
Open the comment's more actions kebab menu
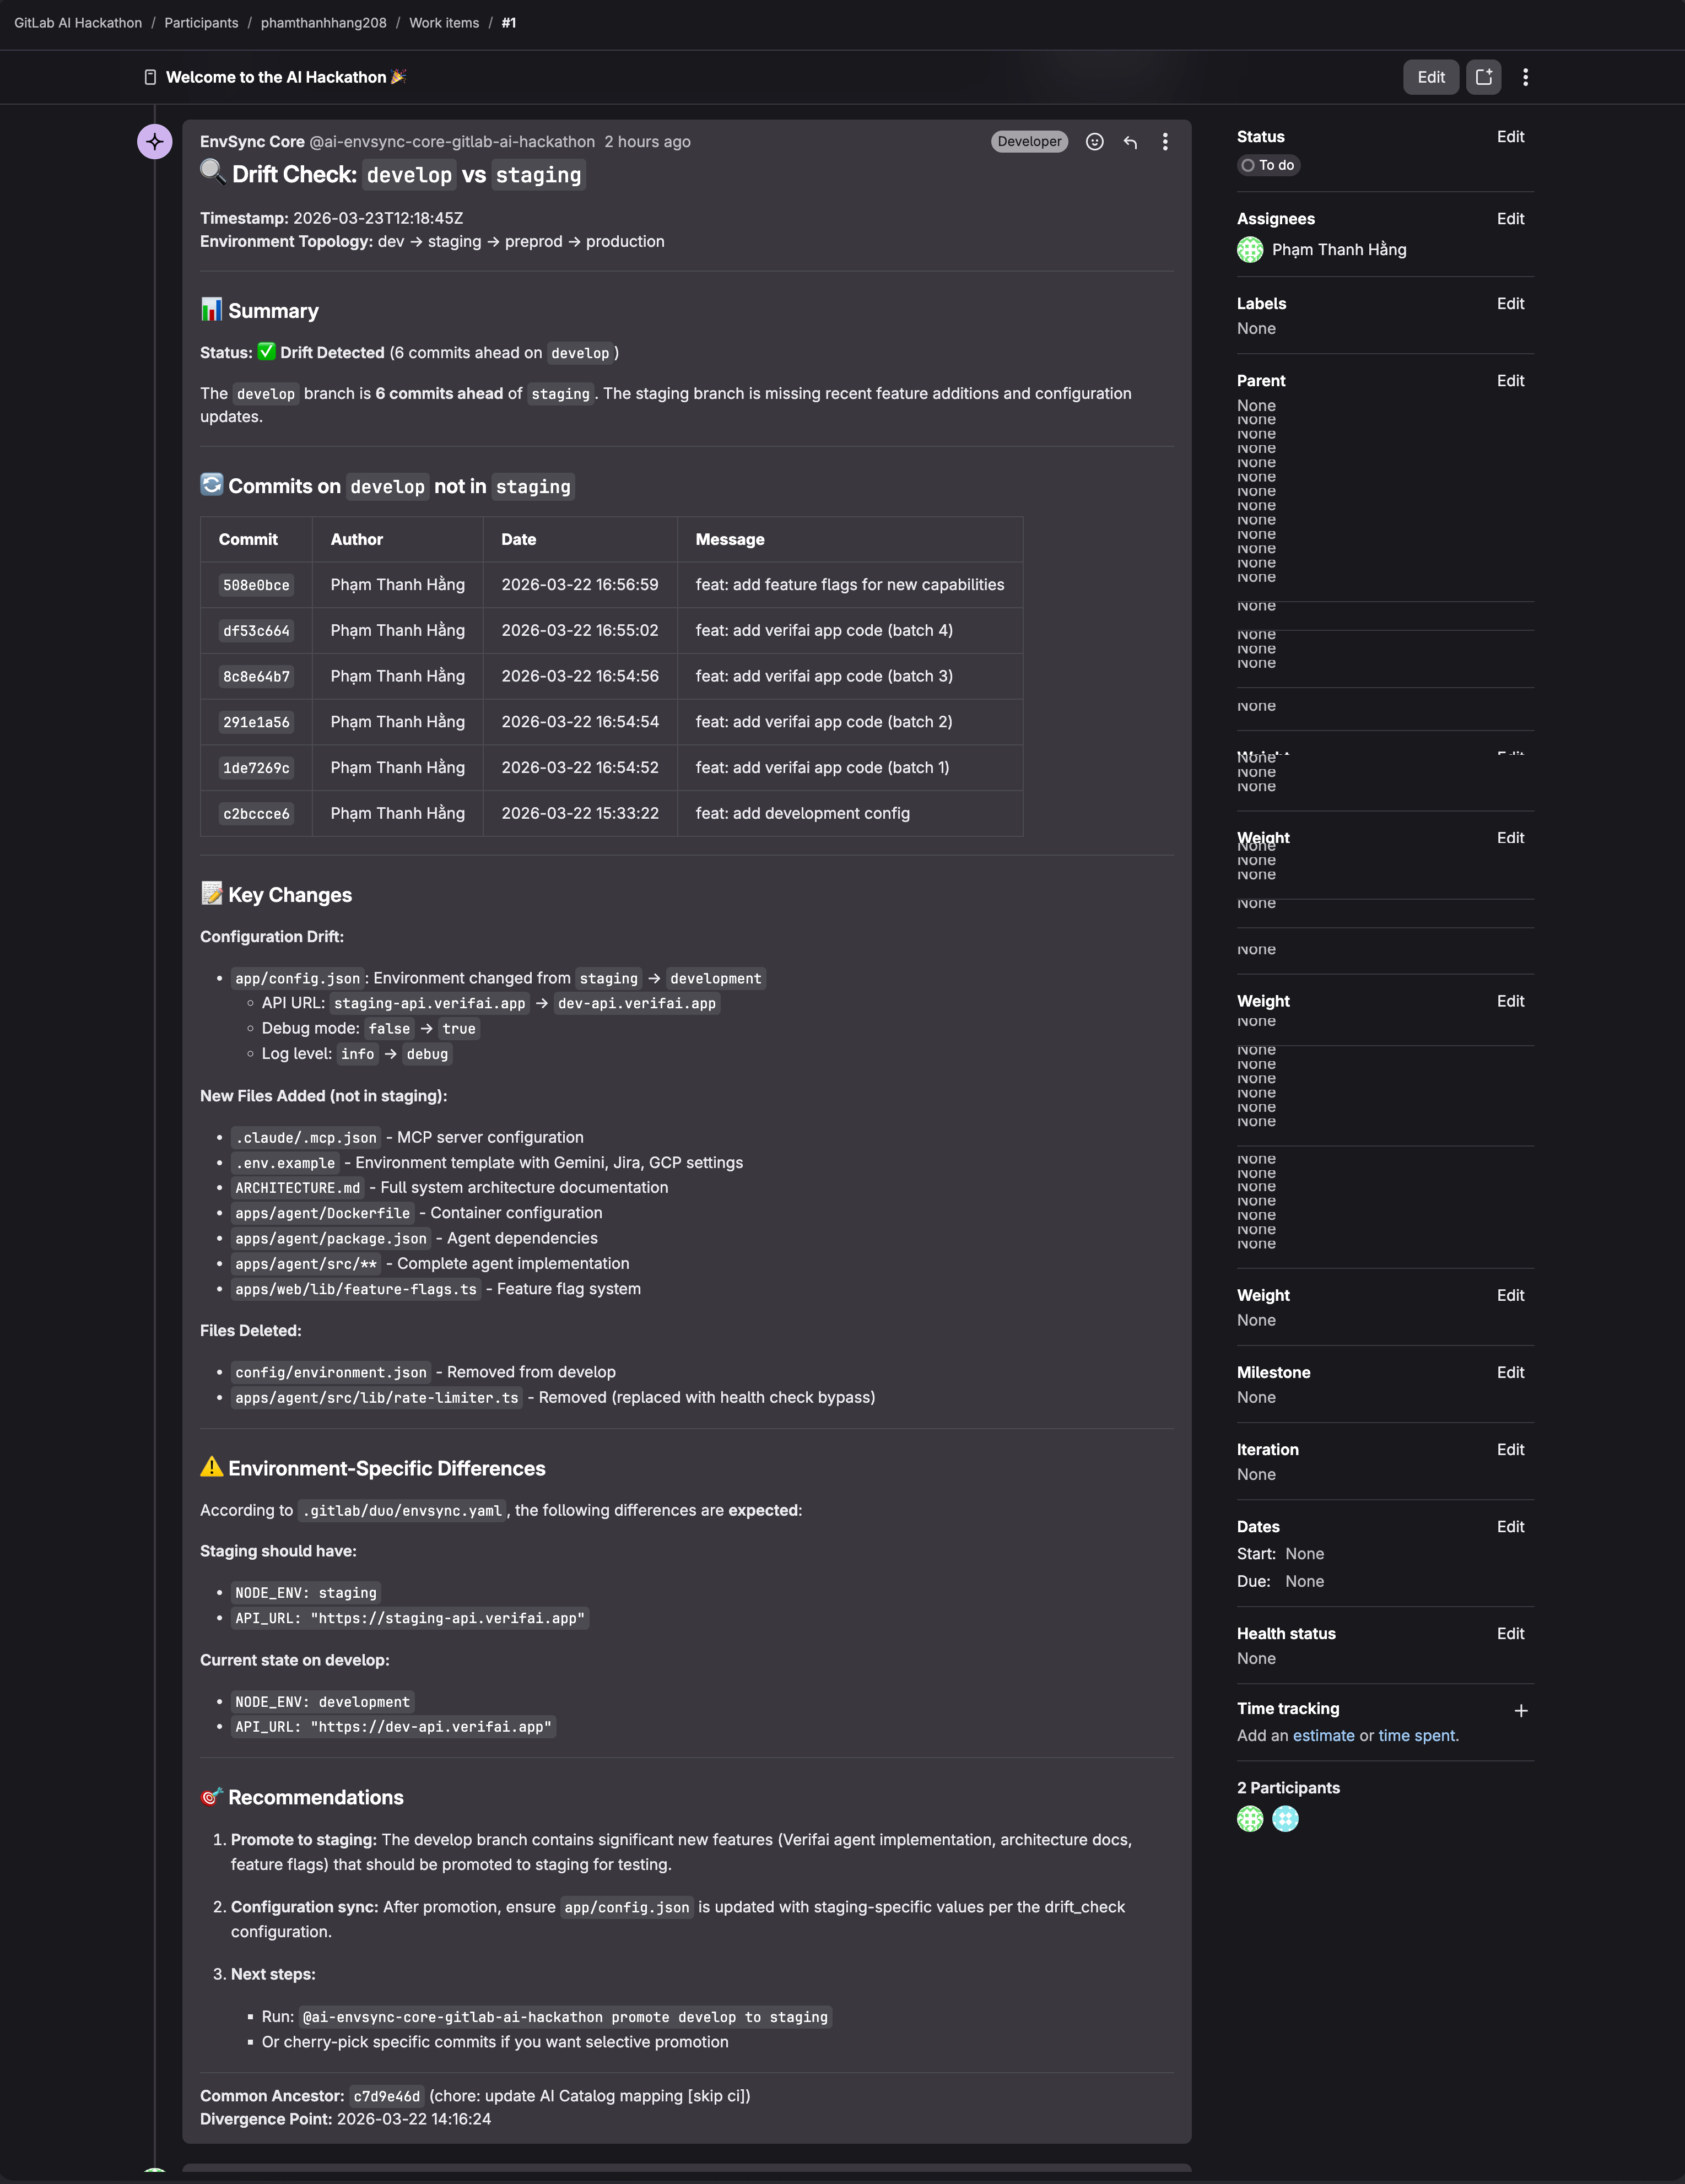pyautogui.click(x=1165, y=142)
